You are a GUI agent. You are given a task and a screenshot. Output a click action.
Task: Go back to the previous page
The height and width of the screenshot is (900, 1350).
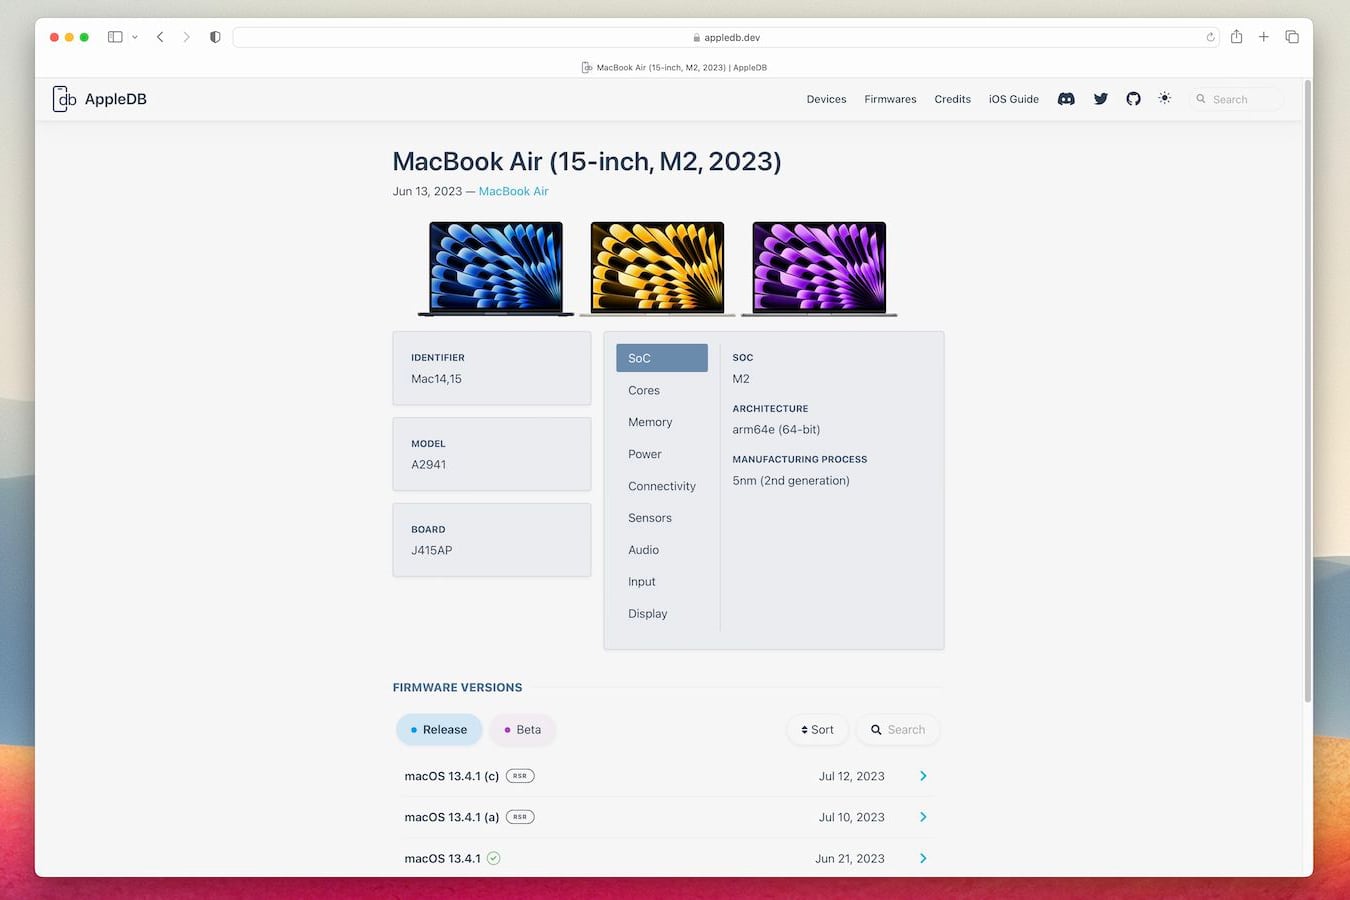160,37
